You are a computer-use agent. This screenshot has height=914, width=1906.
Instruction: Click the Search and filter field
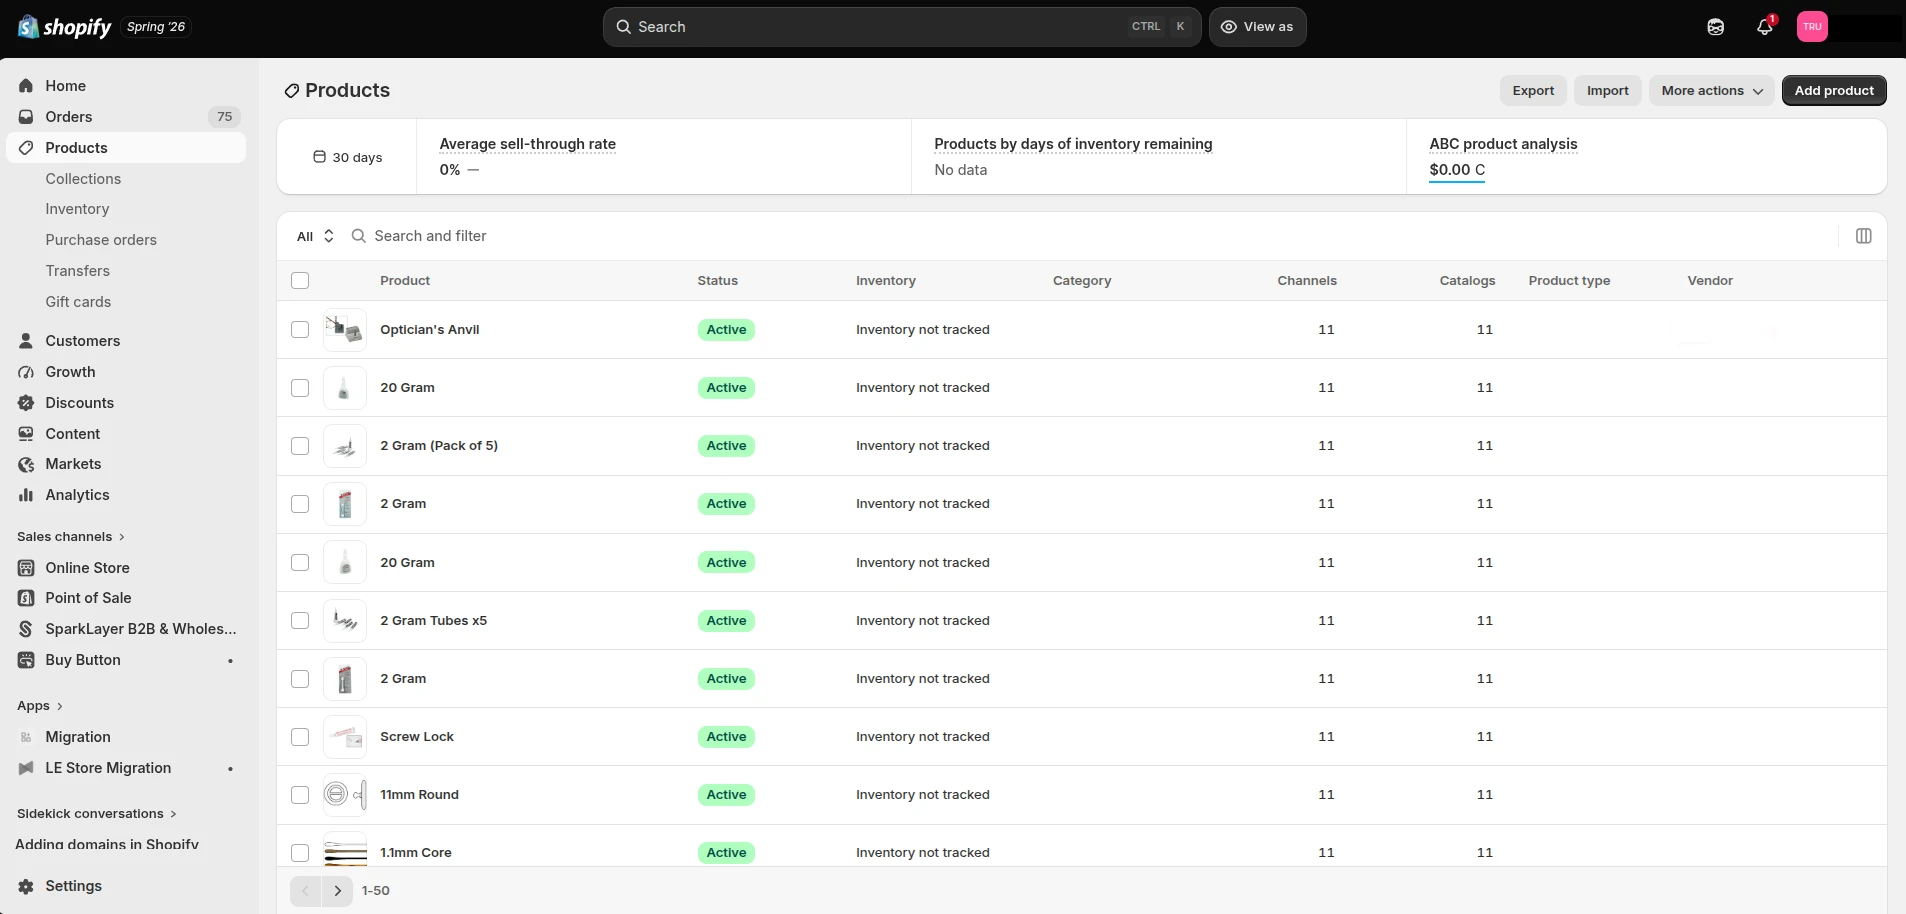point(1090,236)
